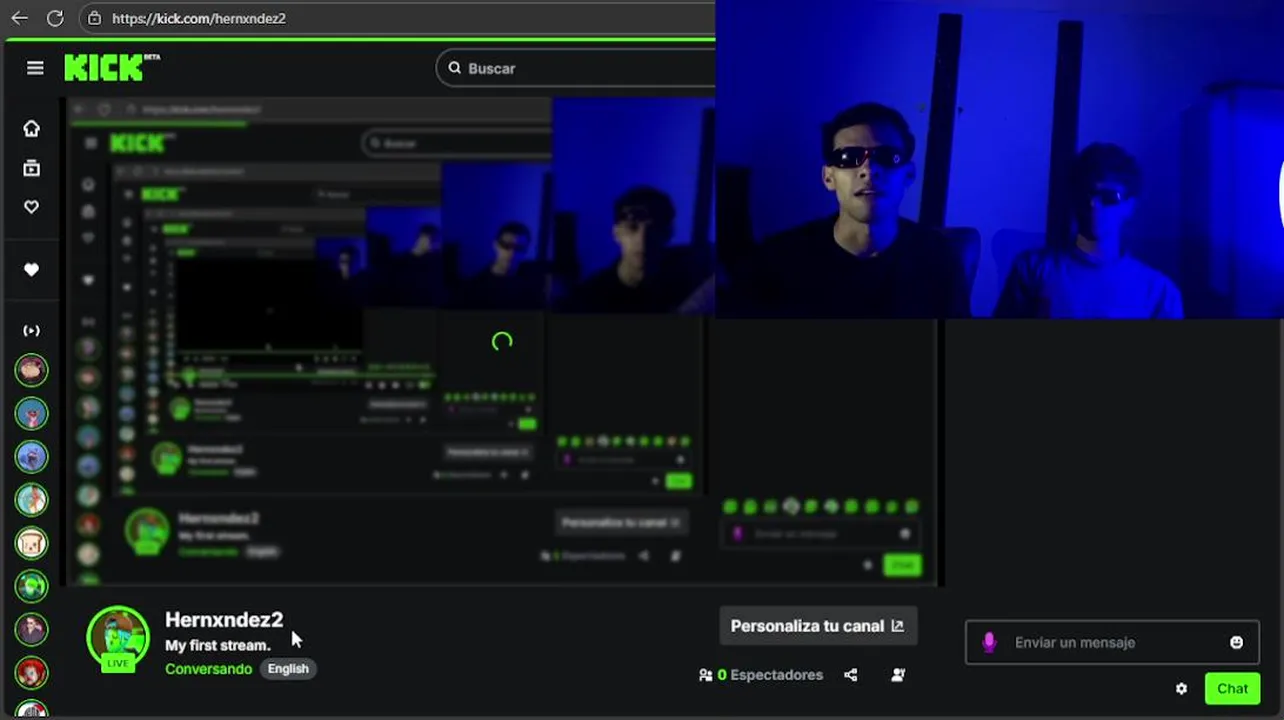Click the kick.com/hernxndez2 address bar
This screenshot has width=1284, height=720.
[x=395, y=18]
